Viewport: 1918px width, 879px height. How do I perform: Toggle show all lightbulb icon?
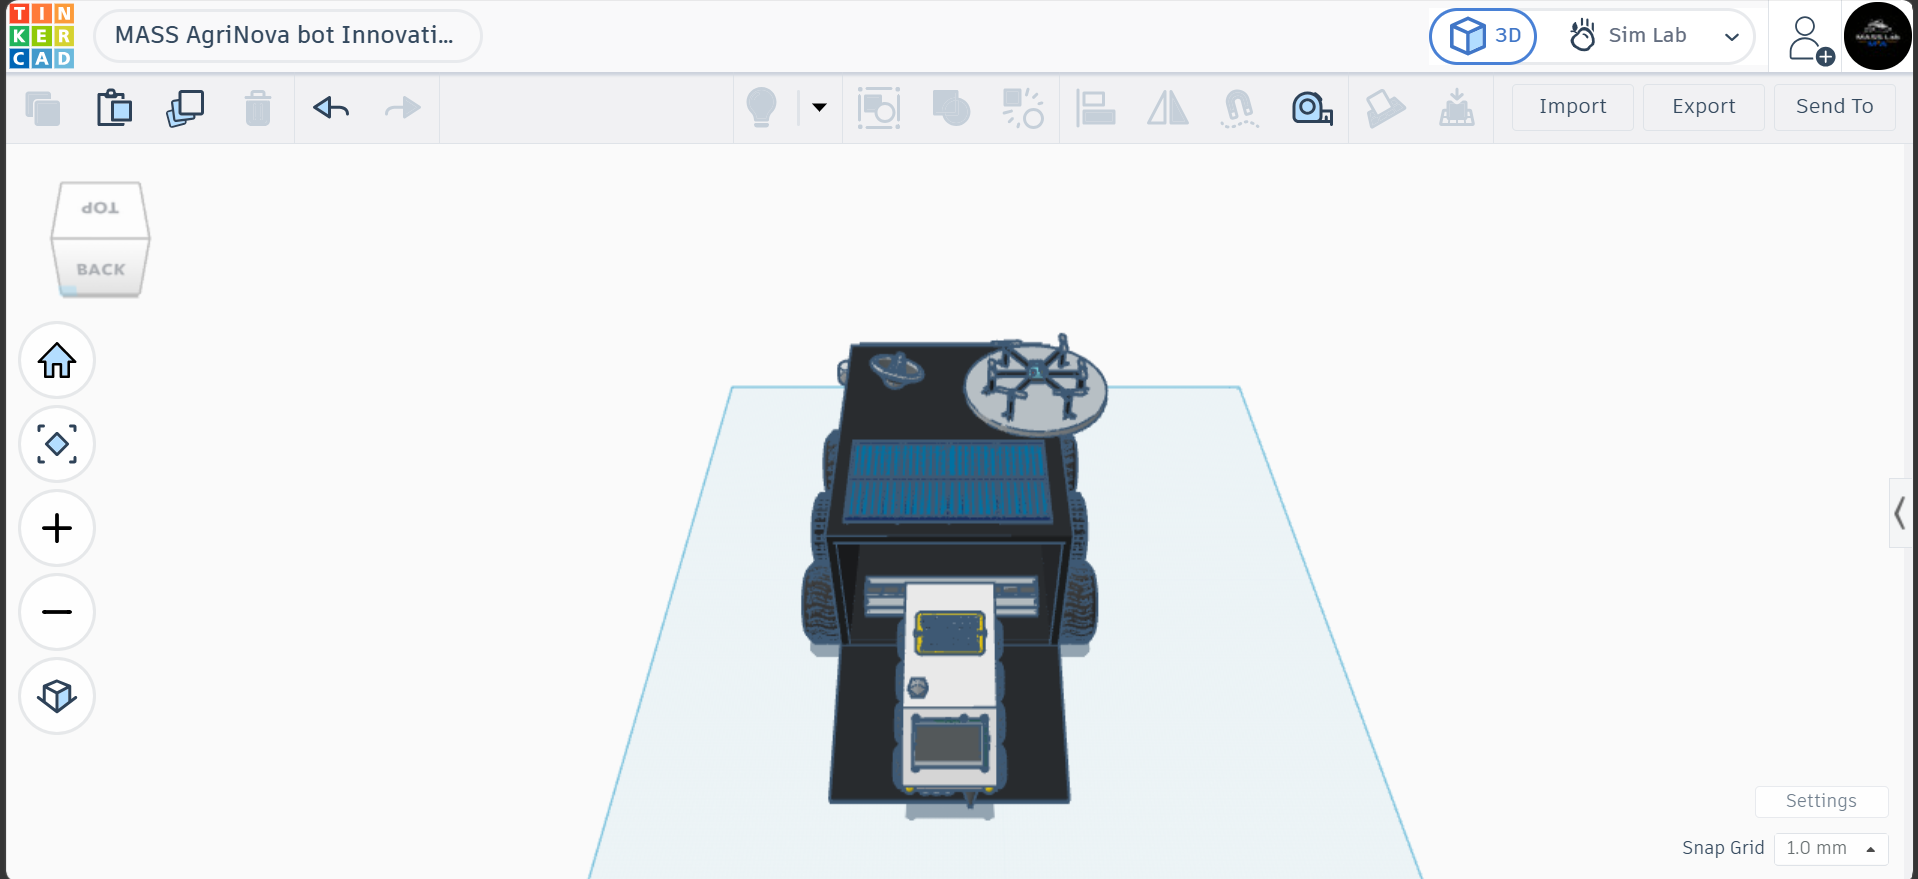click(x=762, y=107)
